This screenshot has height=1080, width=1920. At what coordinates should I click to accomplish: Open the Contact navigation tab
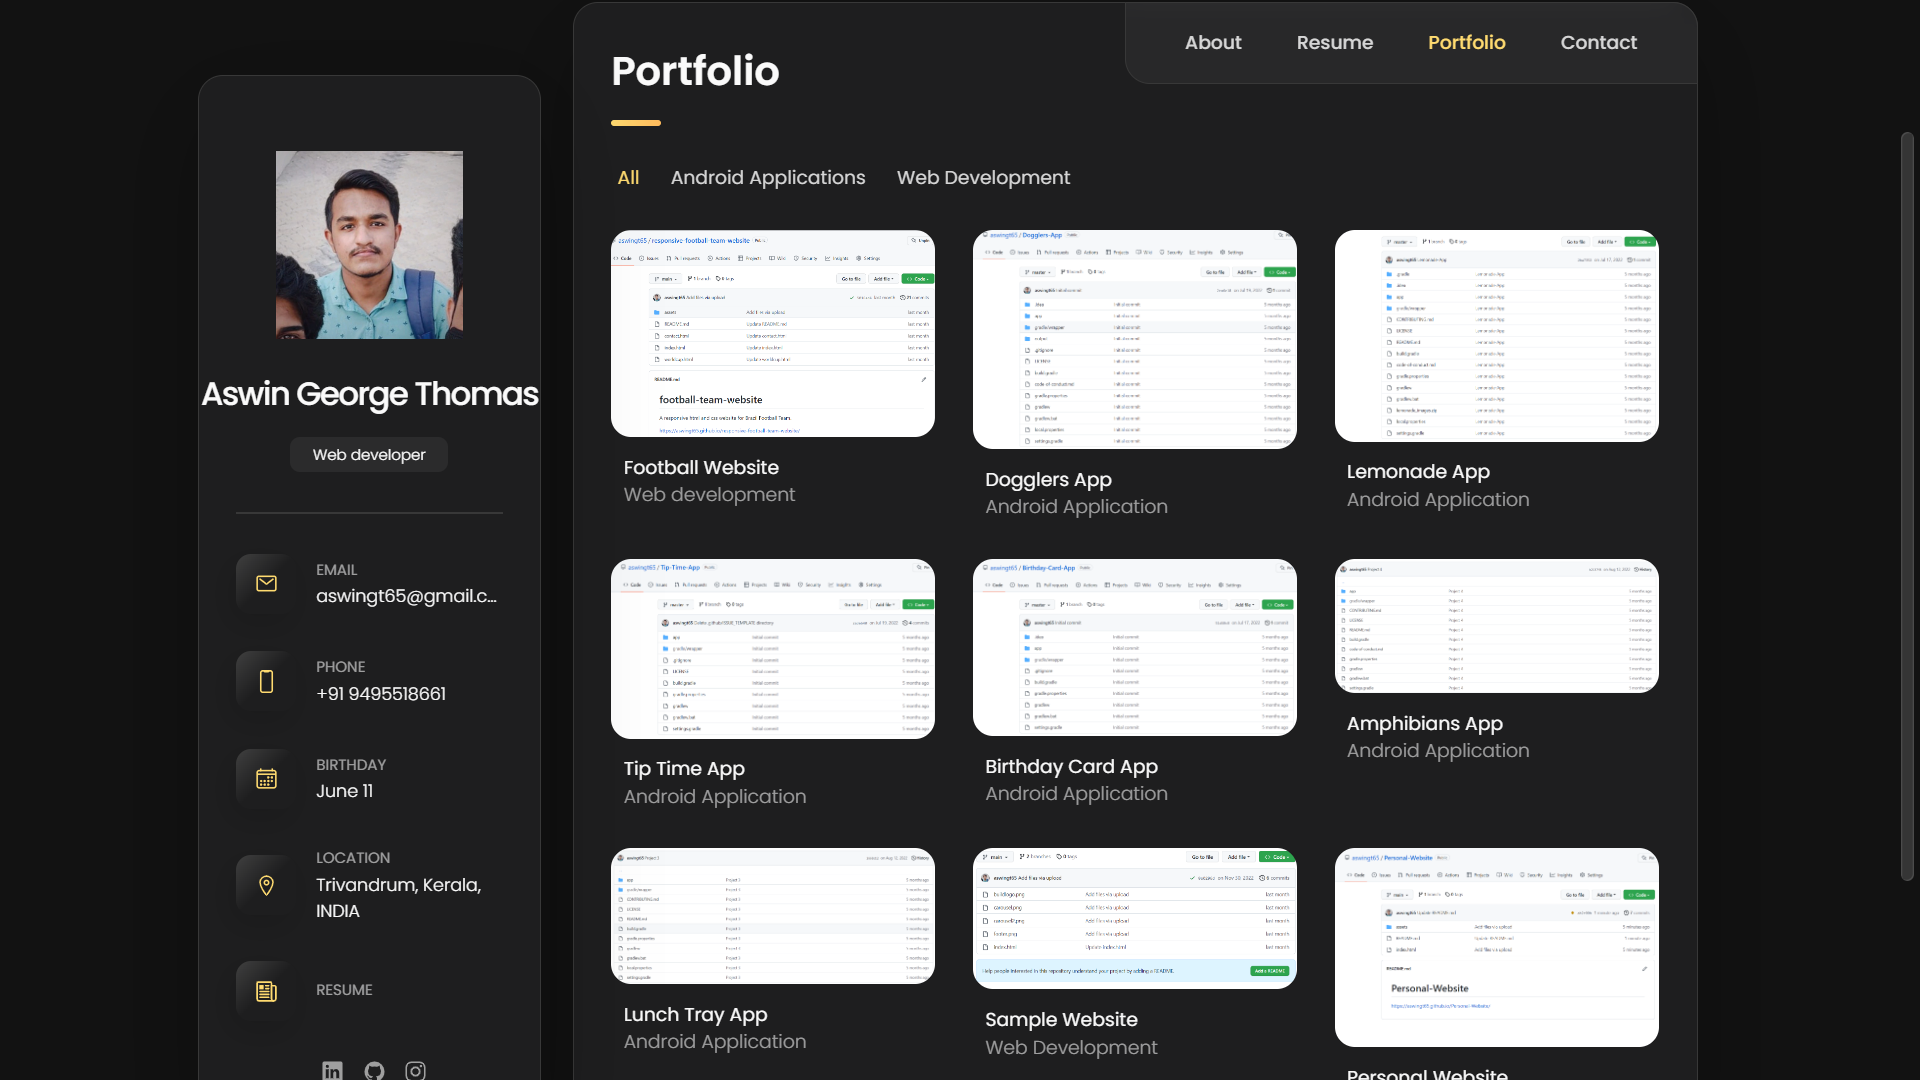[x=1598, y=42]
